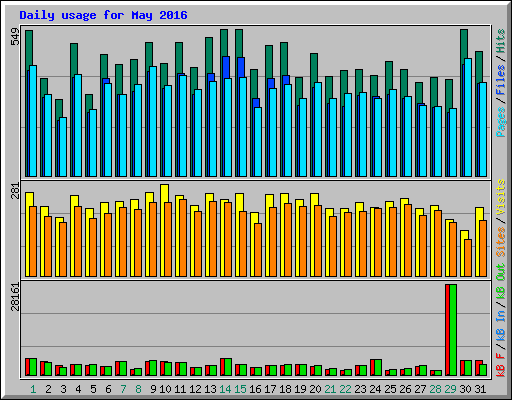Click the orange Sites bar above day 30
This screenshot has width=512, height=400.
[468, 258]
